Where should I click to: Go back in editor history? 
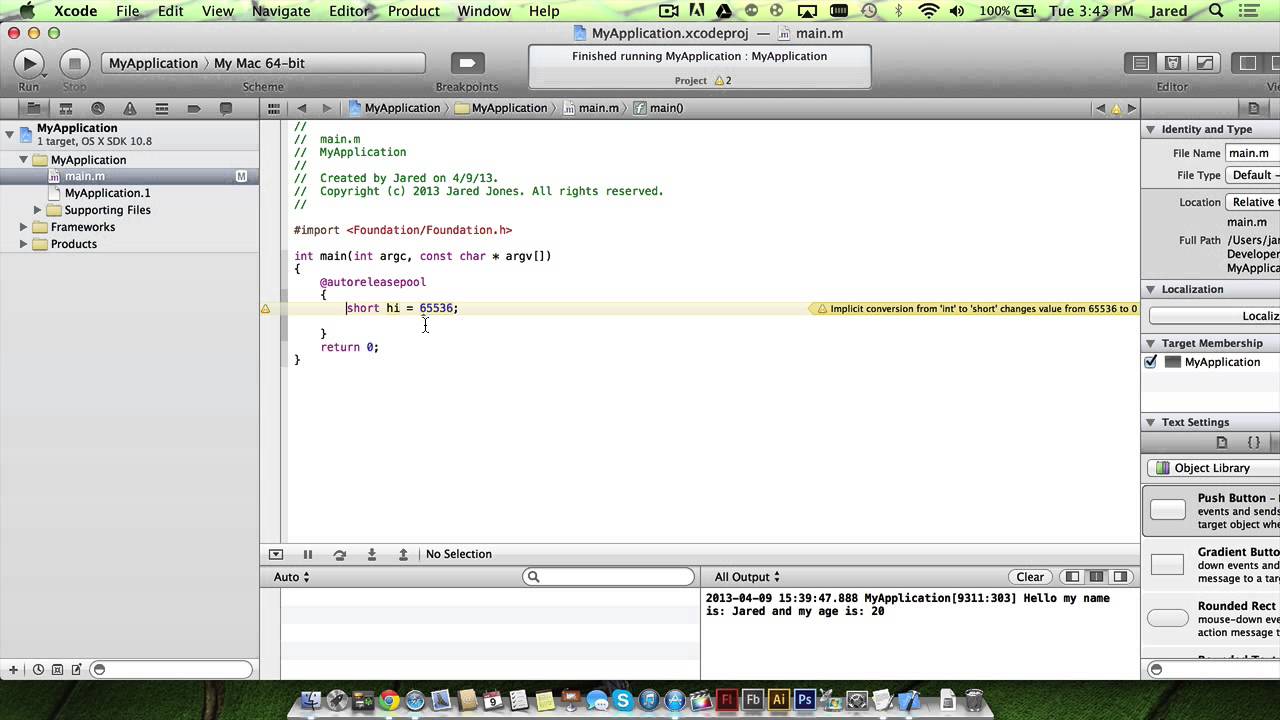tap(302, 108)
